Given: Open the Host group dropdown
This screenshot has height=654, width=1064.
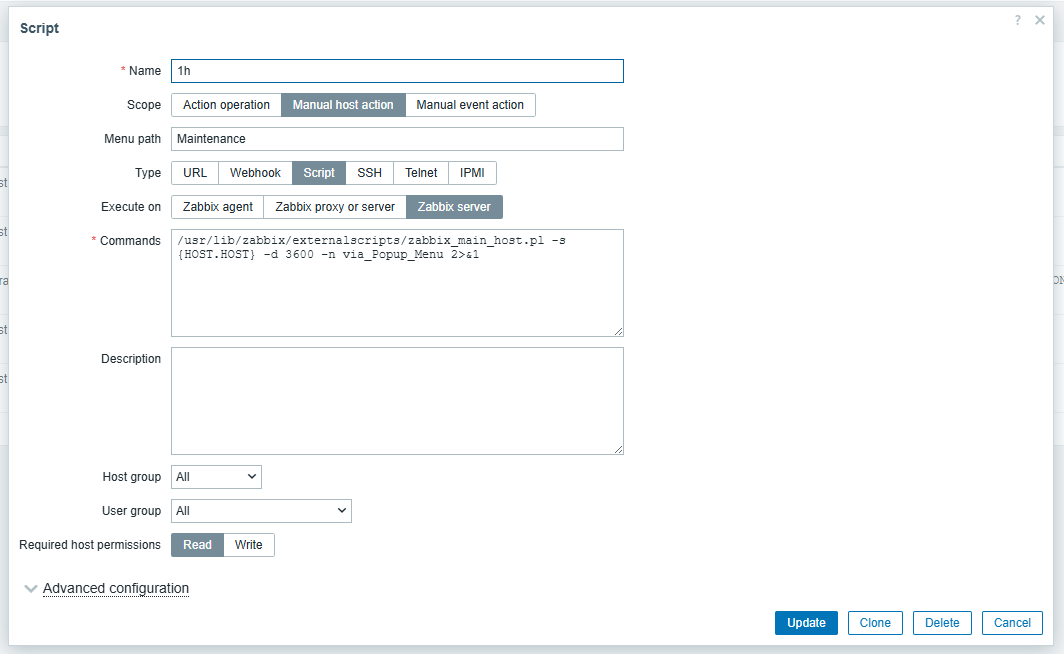Looking at the screenshot, I should 216,477.
